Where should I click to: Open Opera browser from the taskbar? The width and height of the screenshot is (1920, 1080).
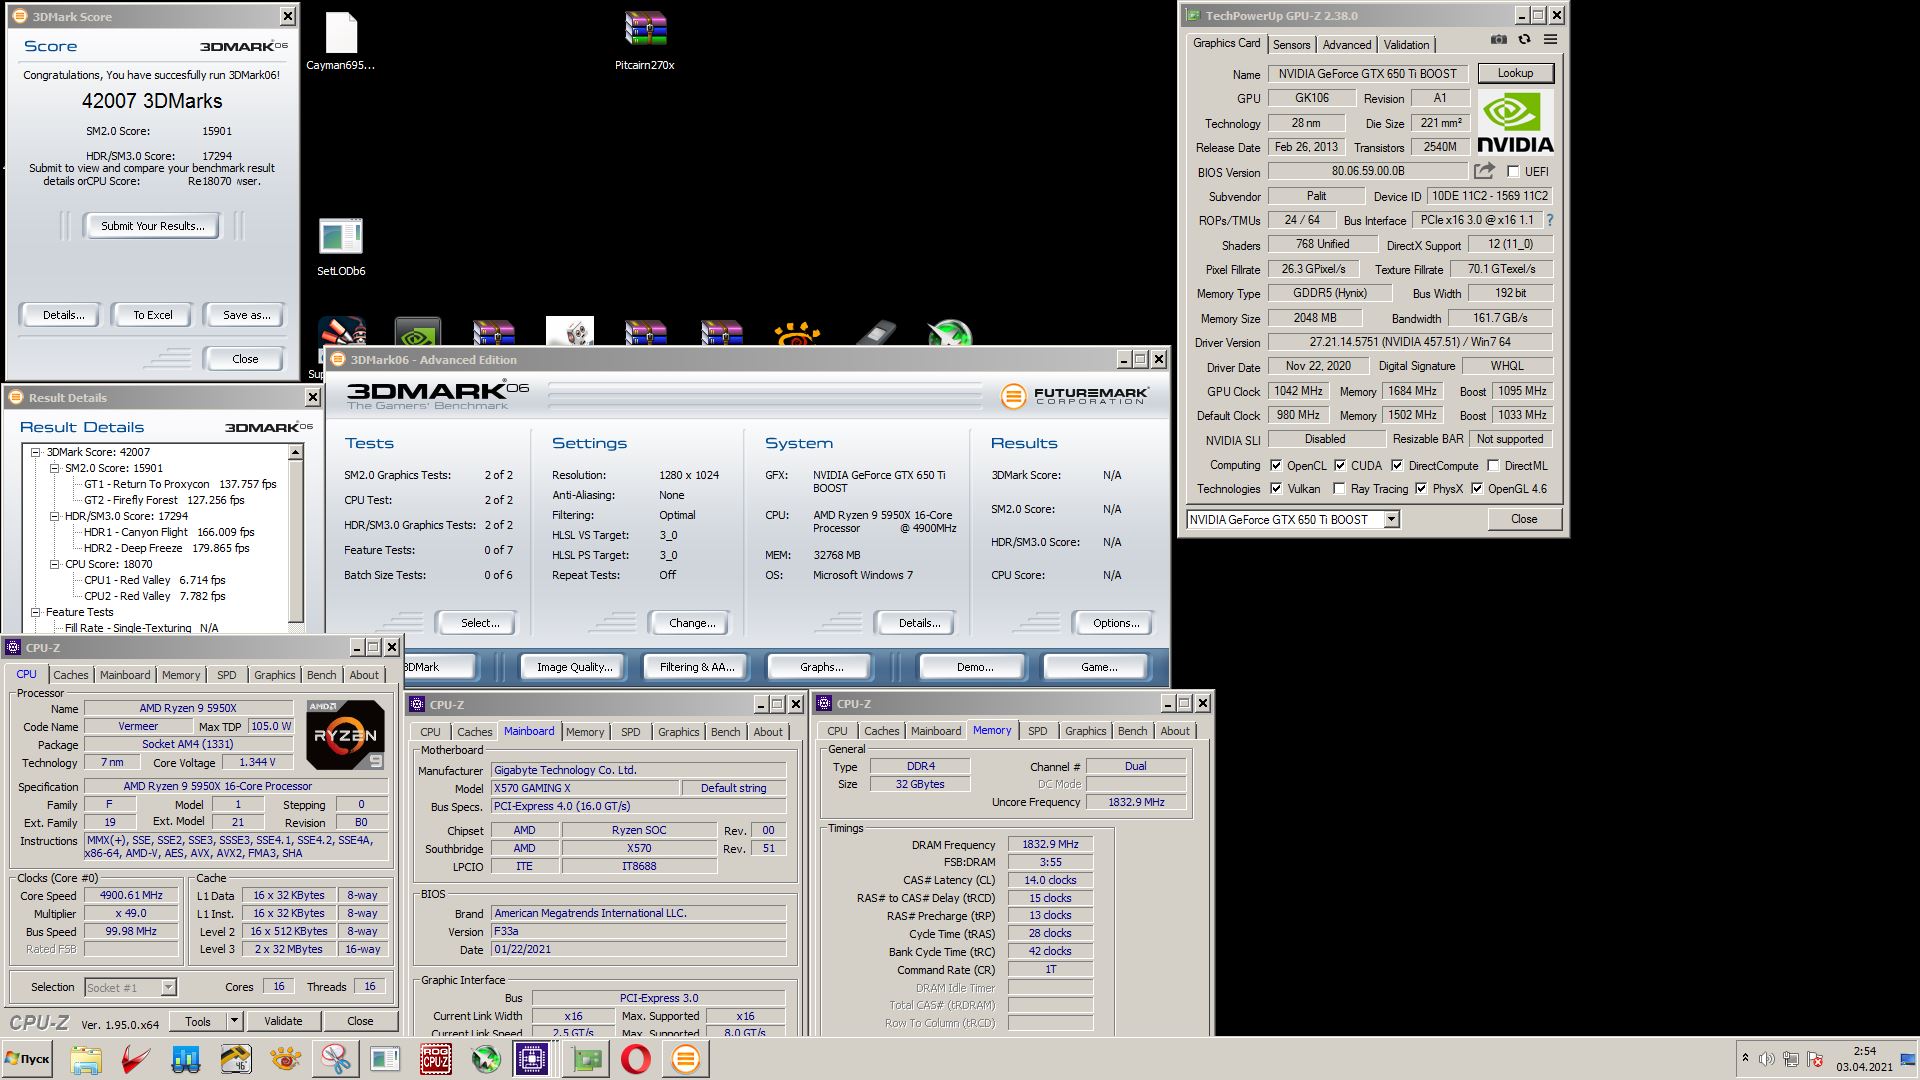tap(636, 1059)
